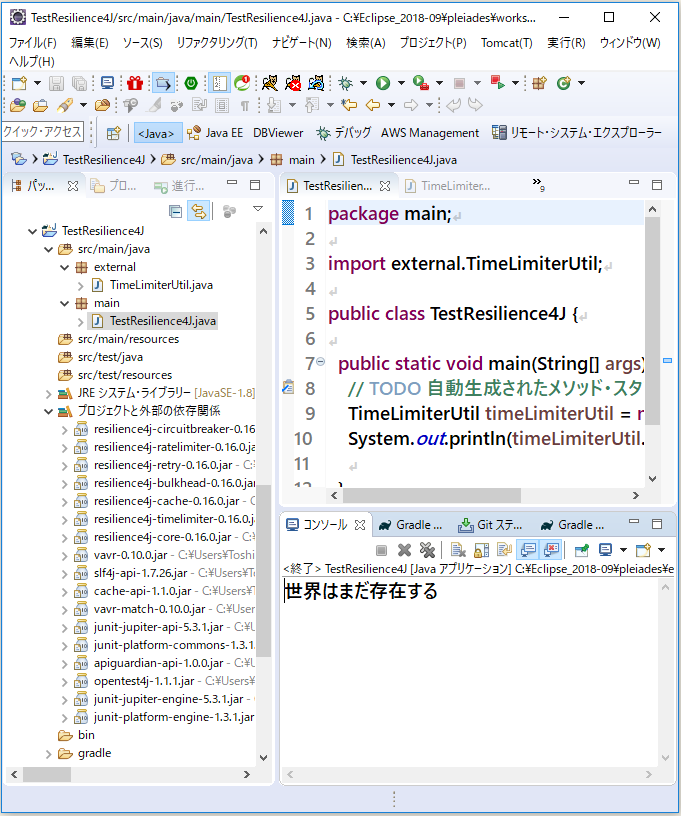This screenshot has height=816, width=681.
Task: Toggle the highlighted numbered-lines toolbar button
Action: [x=220, y=83]
